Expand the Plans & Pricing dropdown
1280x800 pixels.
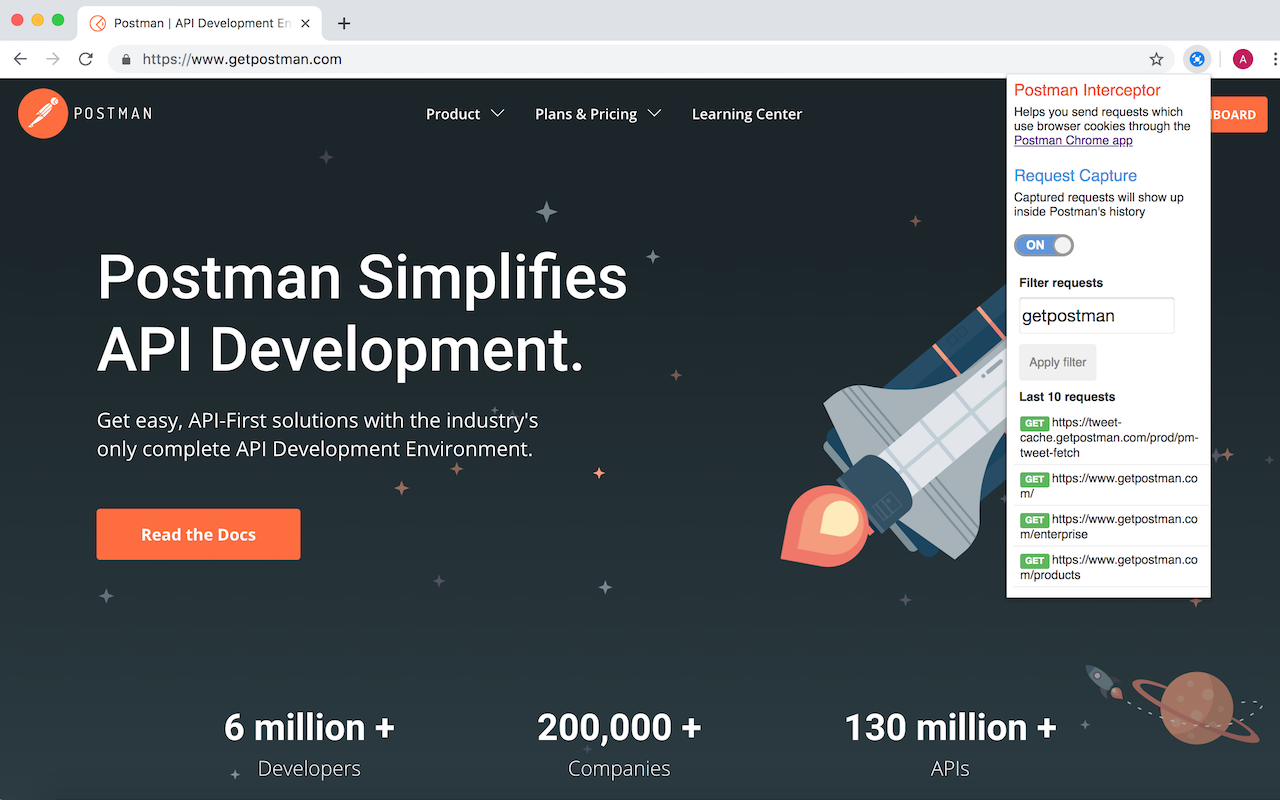(x=598, y=114)
